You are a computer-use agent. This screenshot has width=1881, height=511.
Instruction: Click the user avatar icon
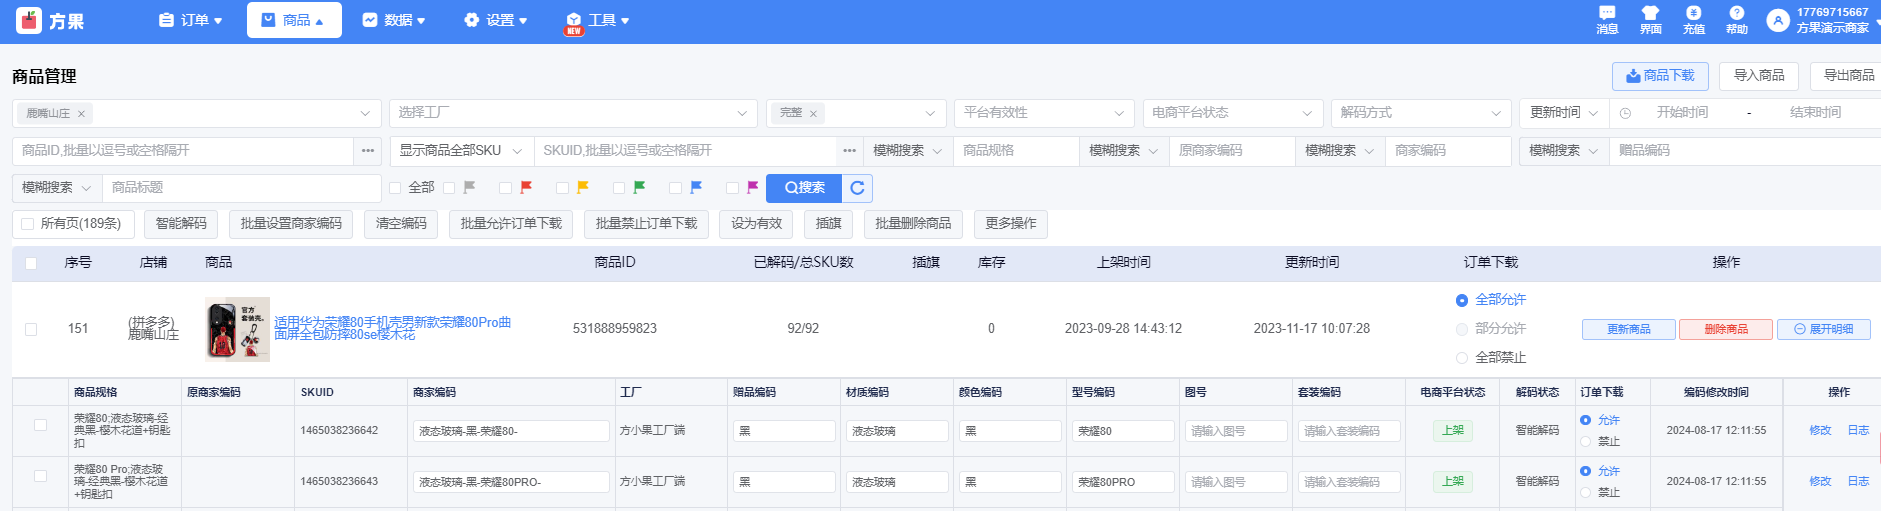coord(1777,20)
